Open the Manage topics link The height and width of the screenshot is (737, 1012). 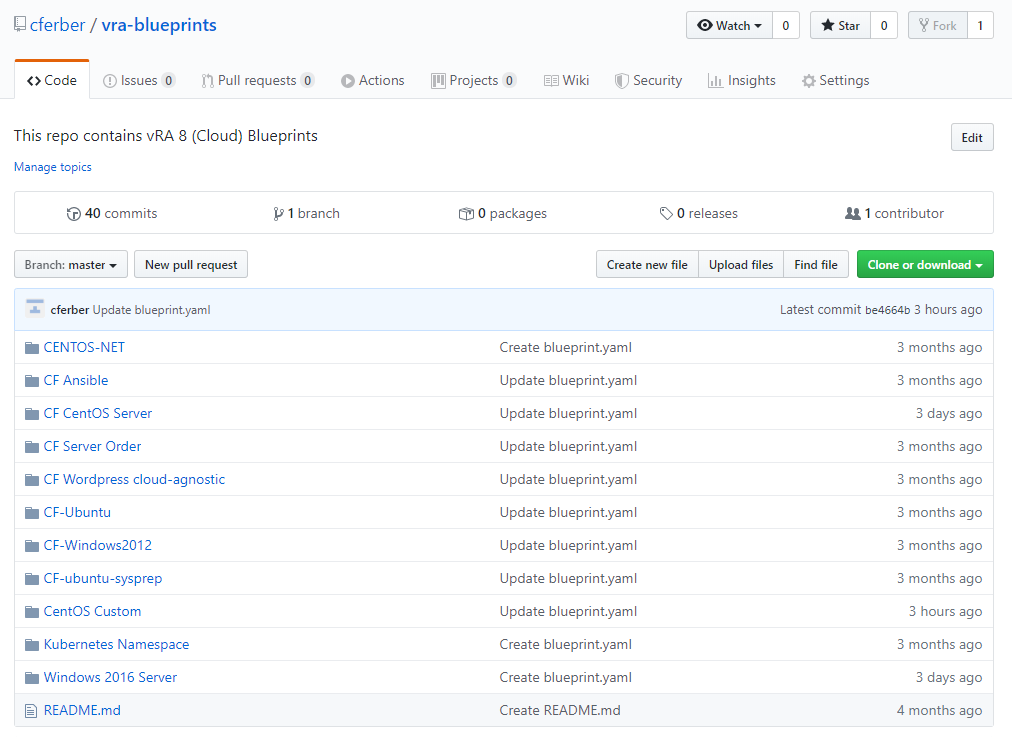pos(53,167)
